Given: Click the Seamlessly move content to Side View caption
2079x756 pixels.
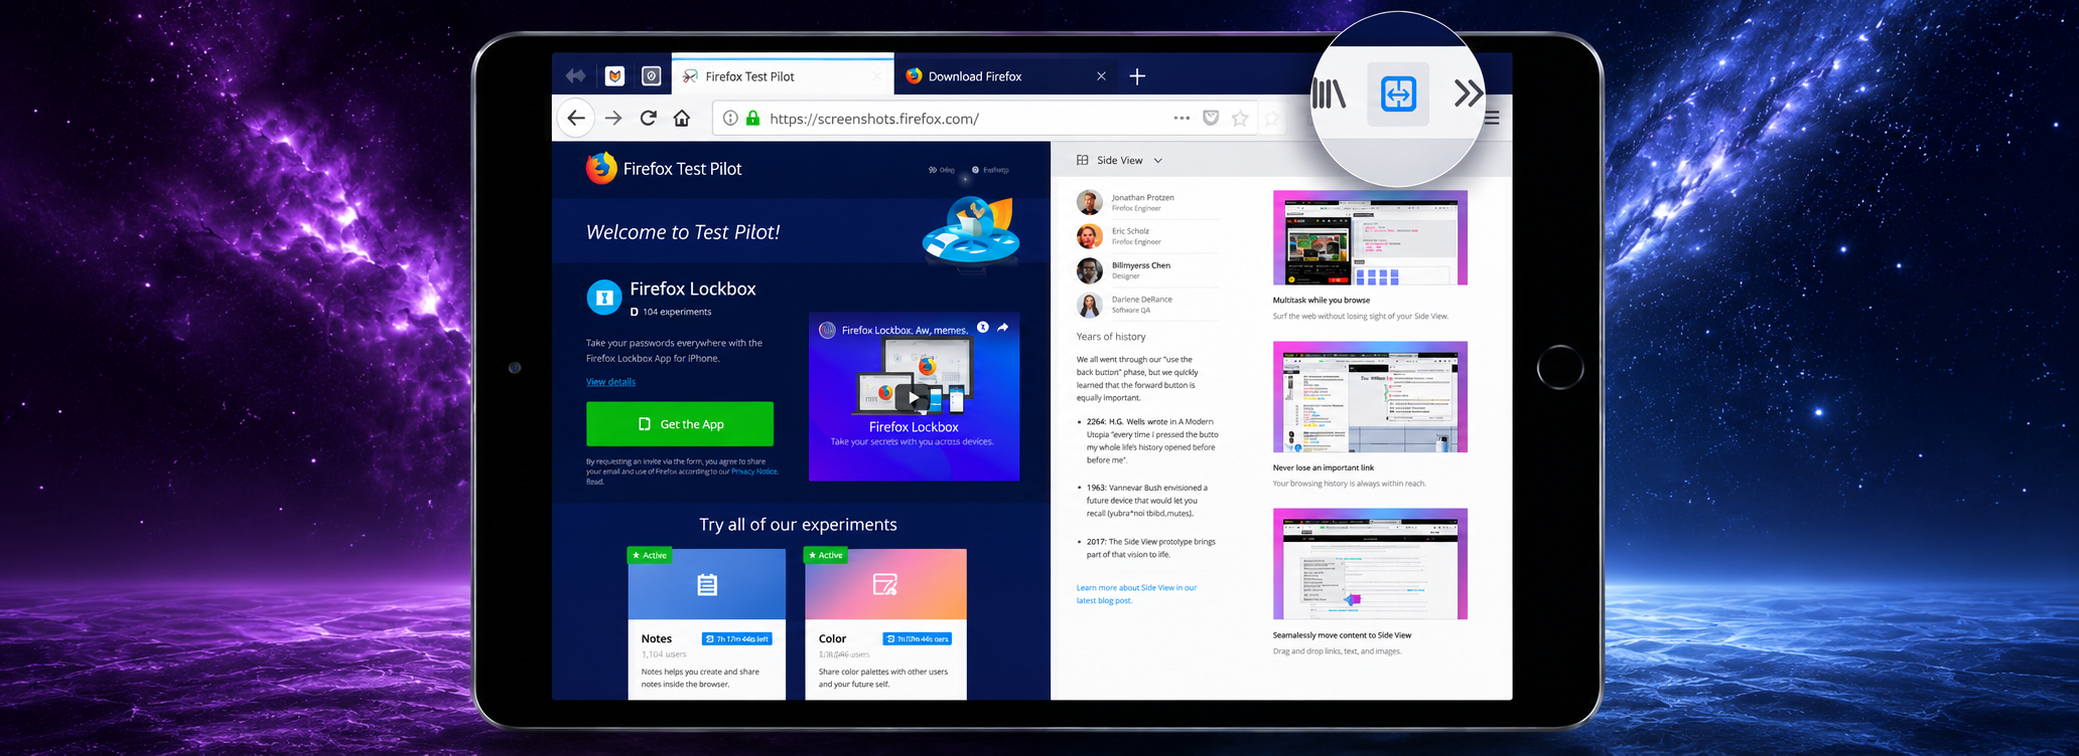Looking at the screenshot, I should [1342, 635].
